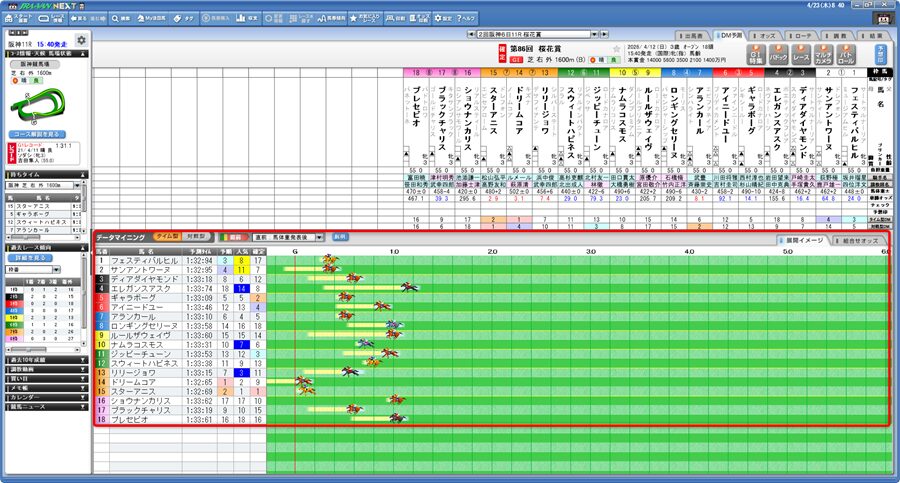Select horse row フェスティバルヒル
The height and width of the screenshot is (483, 900).
(180, 261)
